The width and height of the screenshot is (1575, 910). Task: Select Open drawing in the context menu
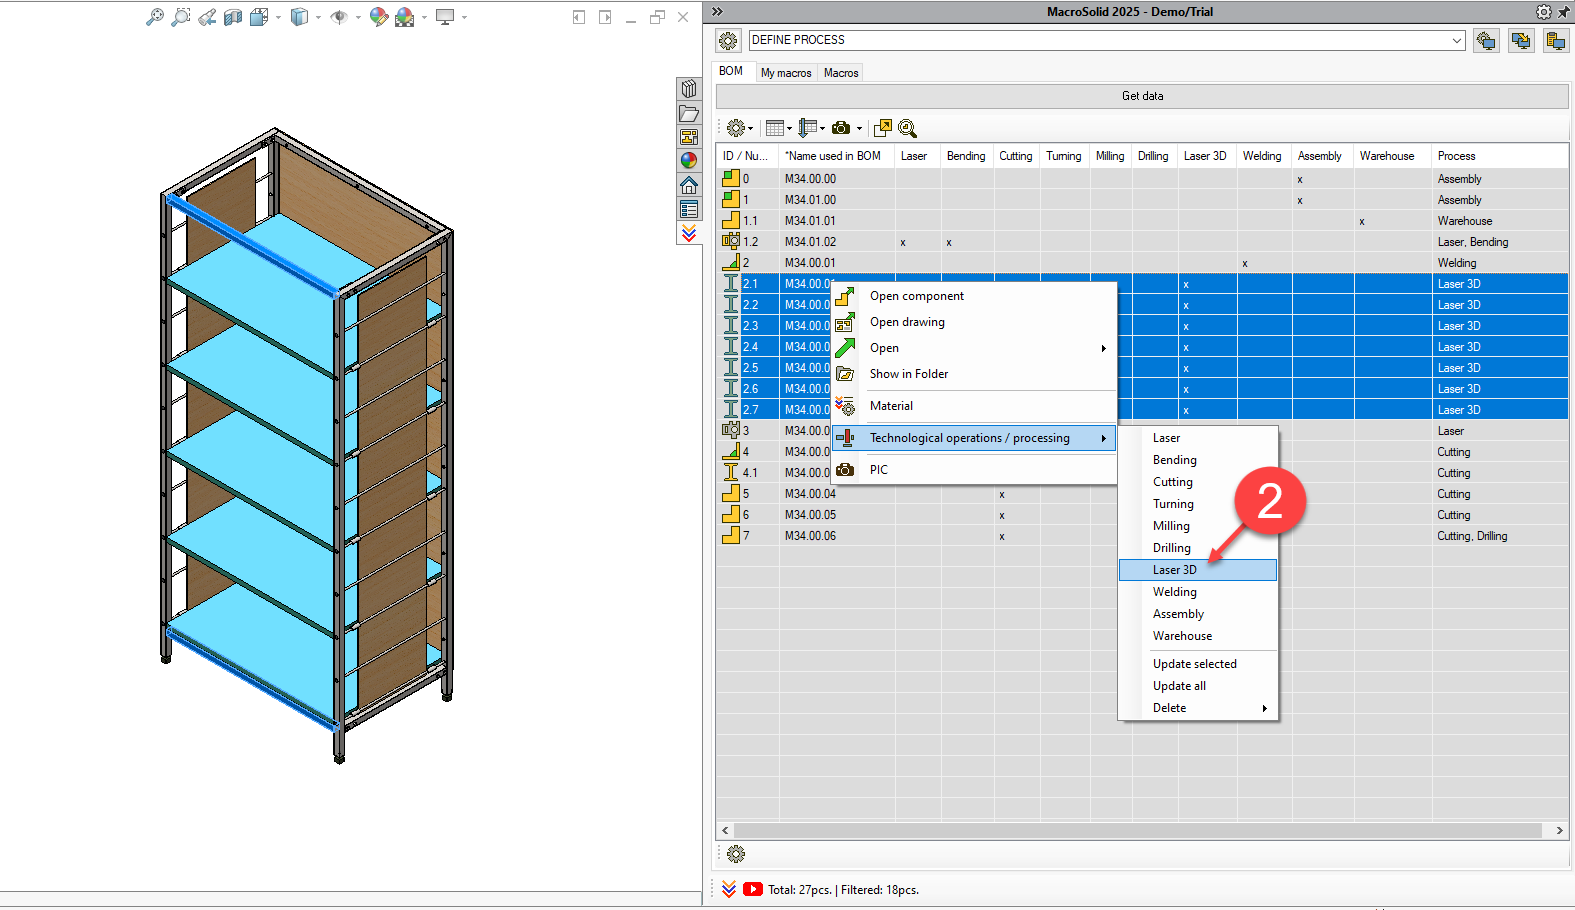click(974, 322)
